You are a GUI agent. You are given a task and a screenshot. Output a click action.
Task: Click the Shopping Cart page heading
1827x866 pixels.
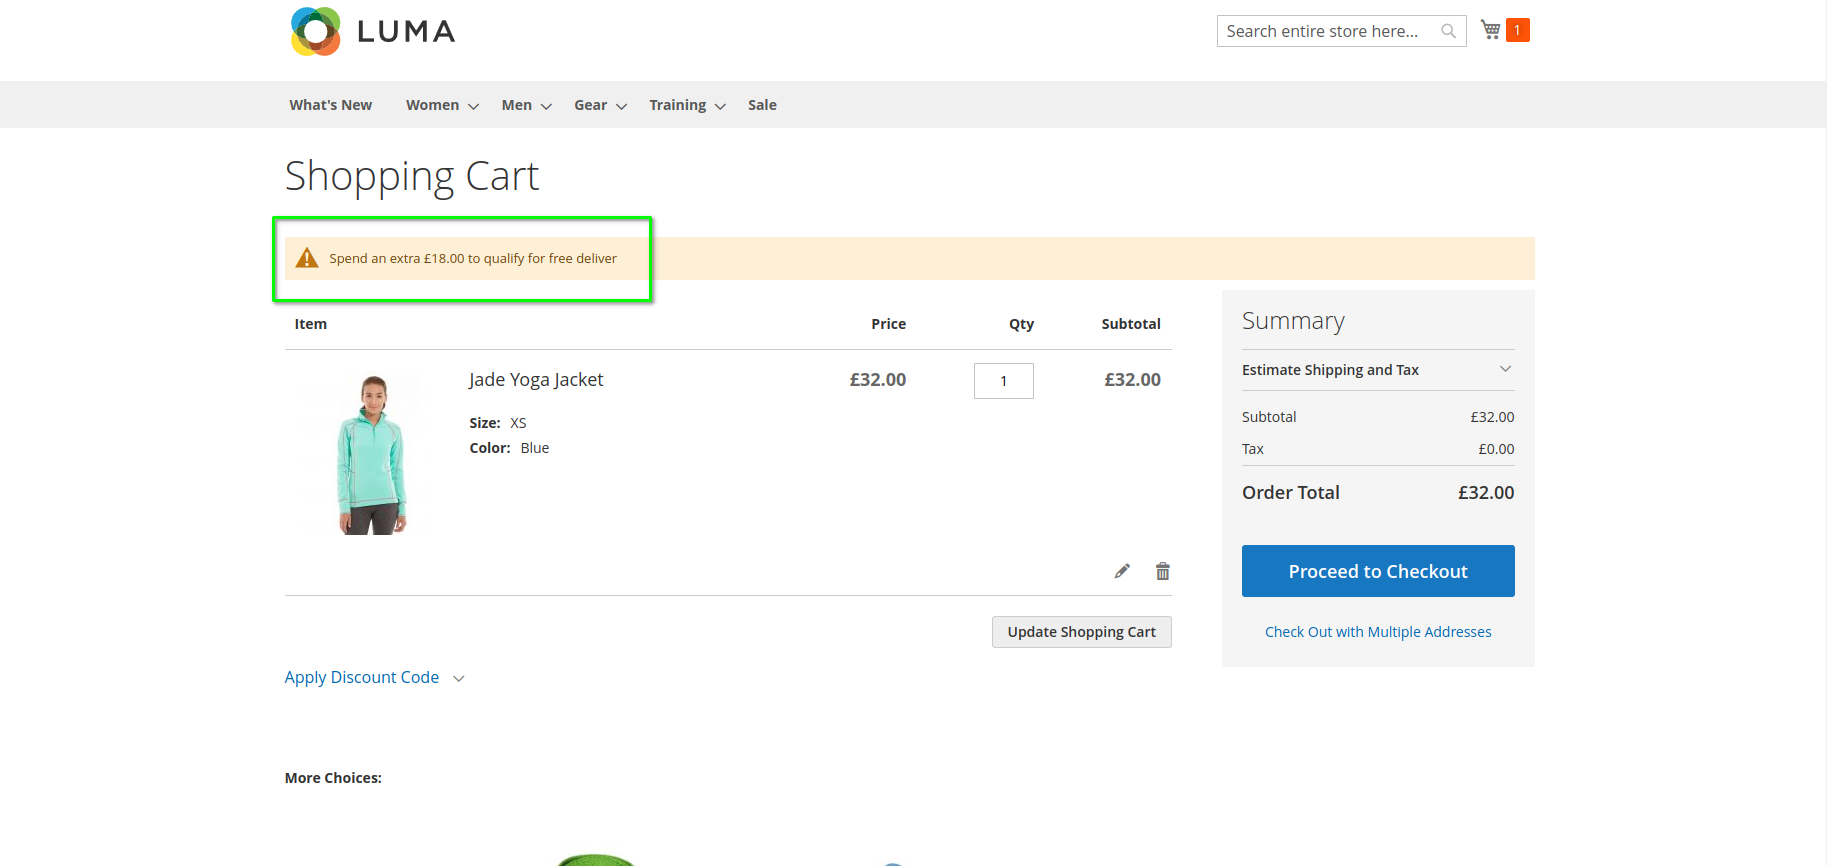click(412, 177)
